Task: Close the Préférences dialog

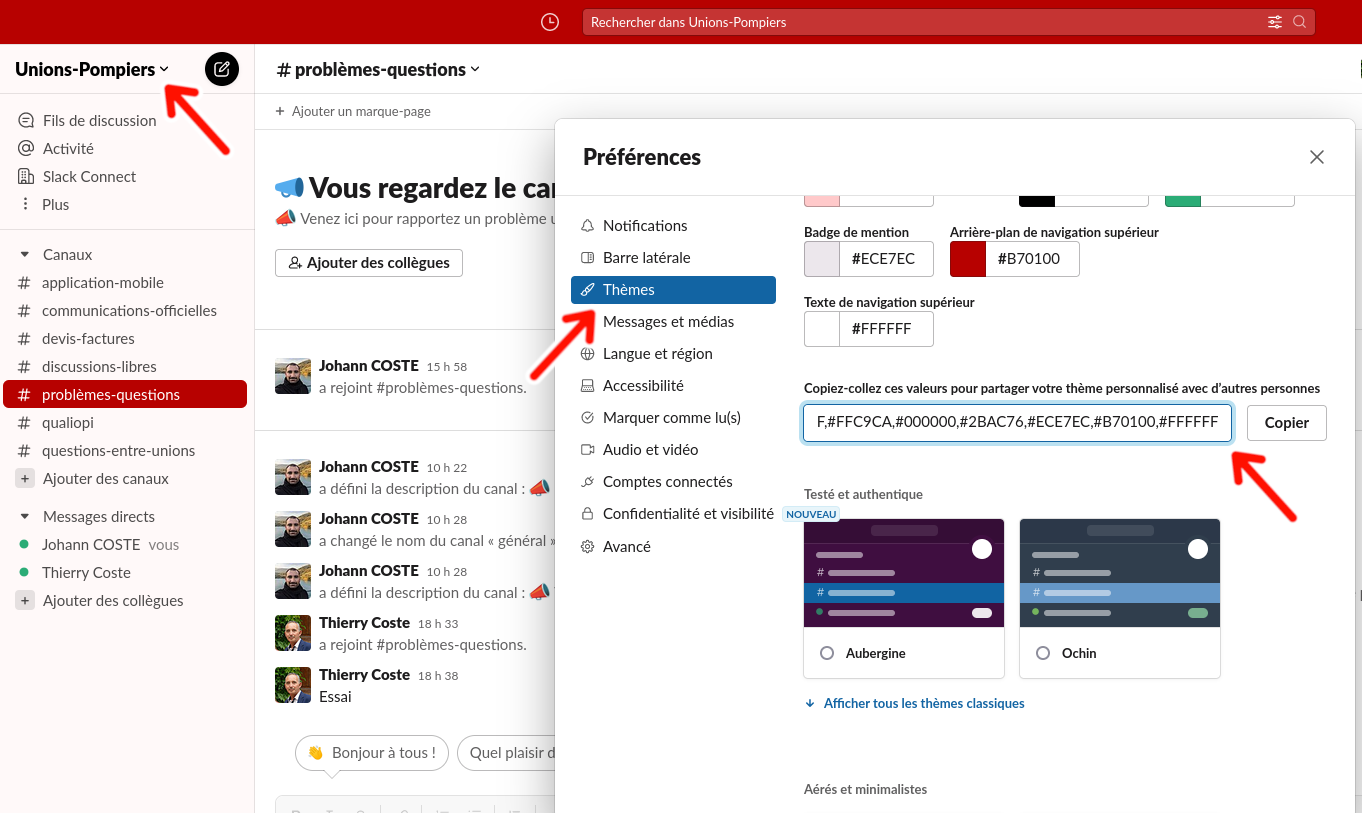Action: pyautogui.click(x=1317, y=157)
